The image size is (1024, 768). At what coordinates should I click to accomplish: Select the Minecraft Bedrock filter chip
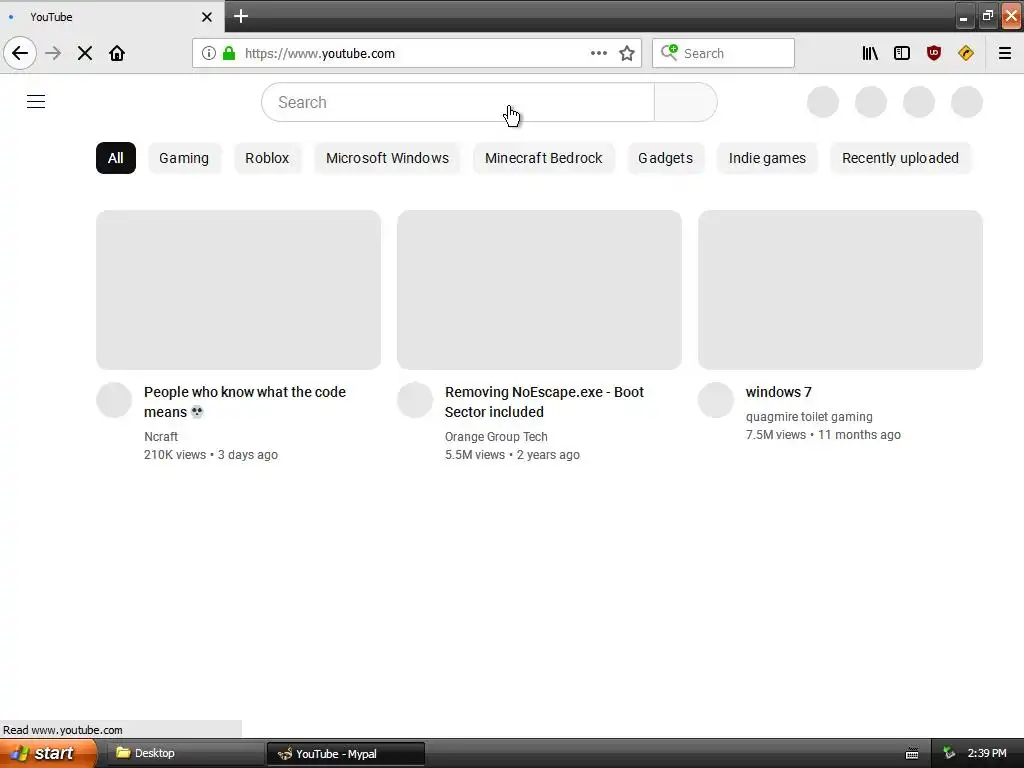point(543,158)
